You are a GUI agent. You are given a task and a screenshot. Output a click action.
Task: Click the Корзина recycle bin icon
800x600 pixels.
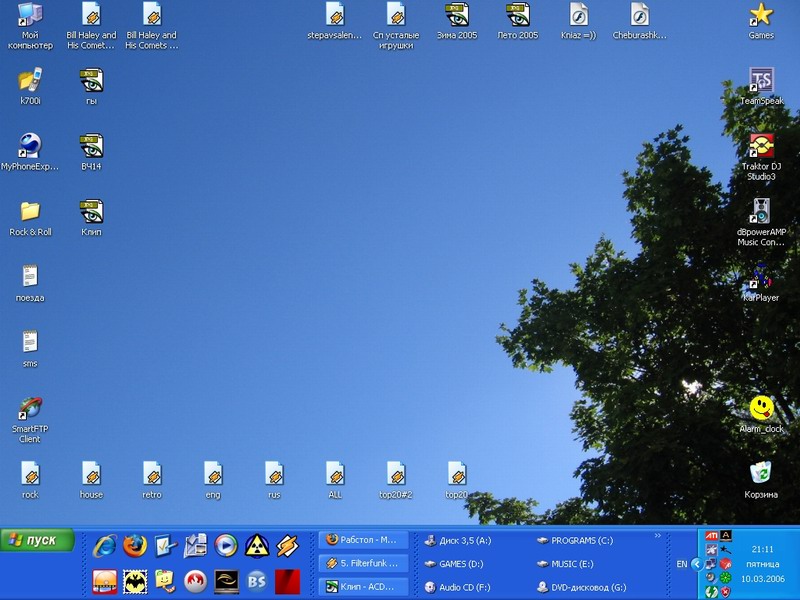pyautogui.click(x=761, y=472)
